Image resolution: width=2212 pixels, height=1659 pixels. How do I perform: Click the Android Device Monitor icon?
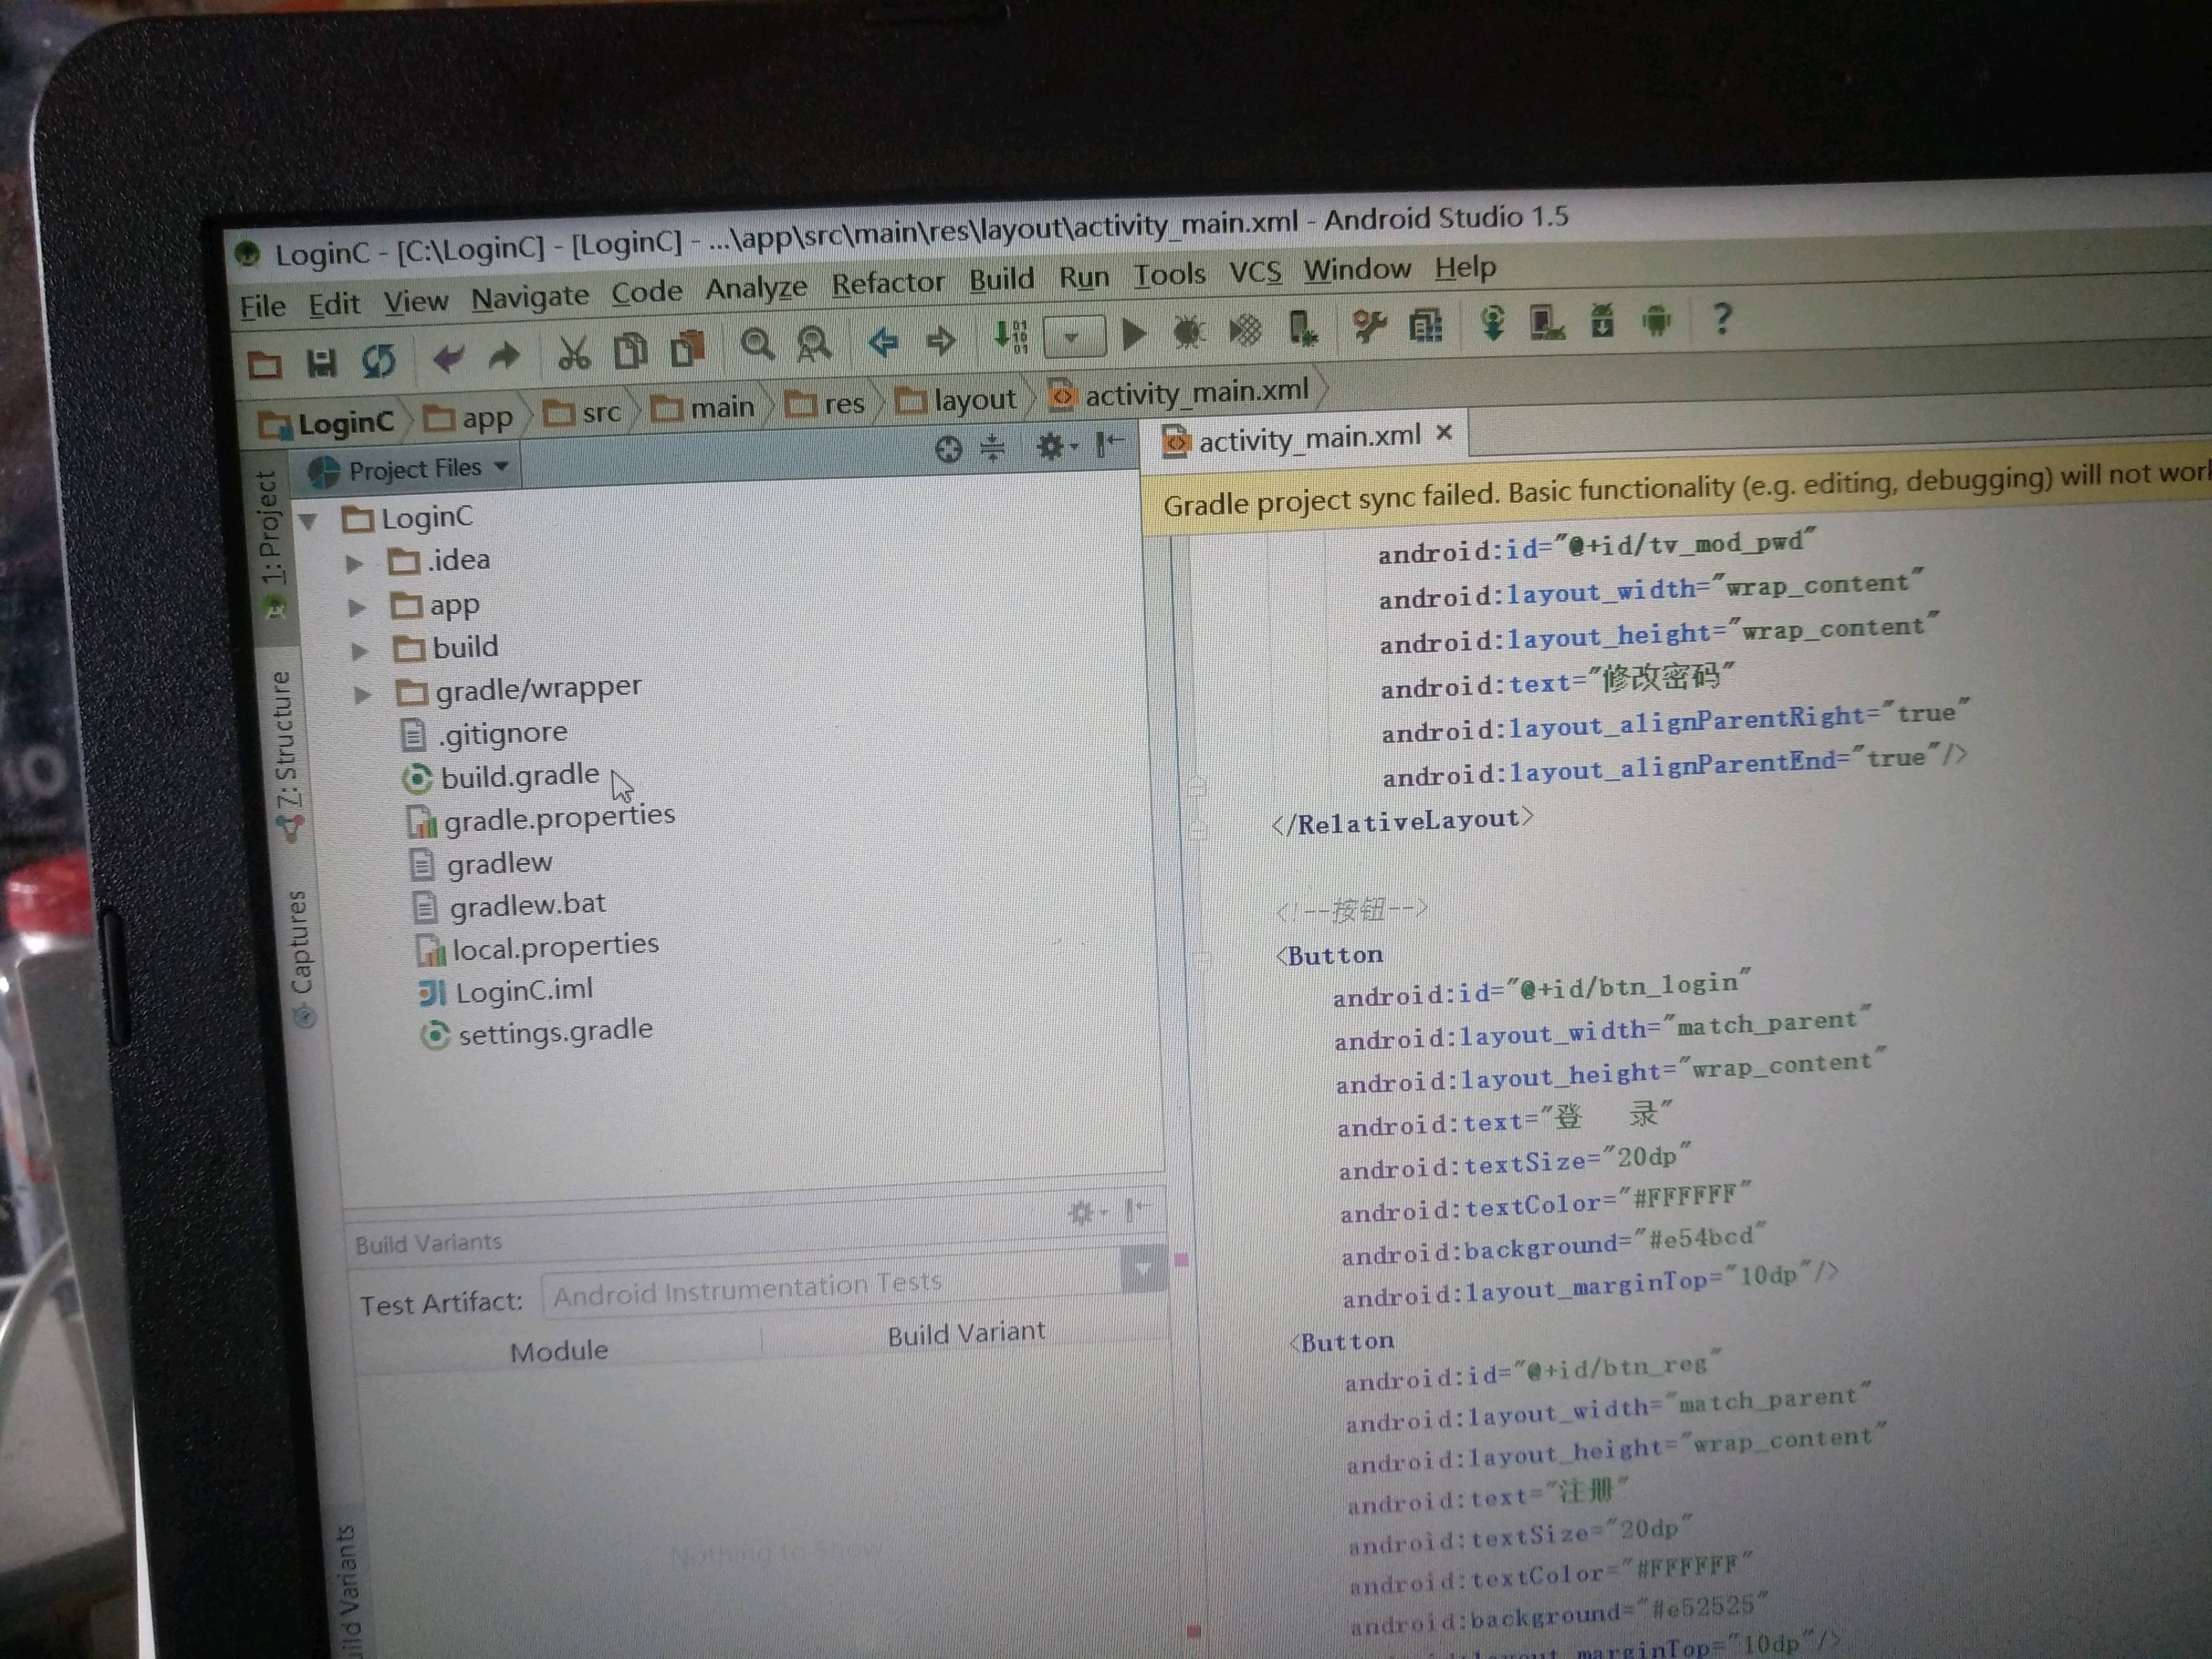tap(1656, 319)
